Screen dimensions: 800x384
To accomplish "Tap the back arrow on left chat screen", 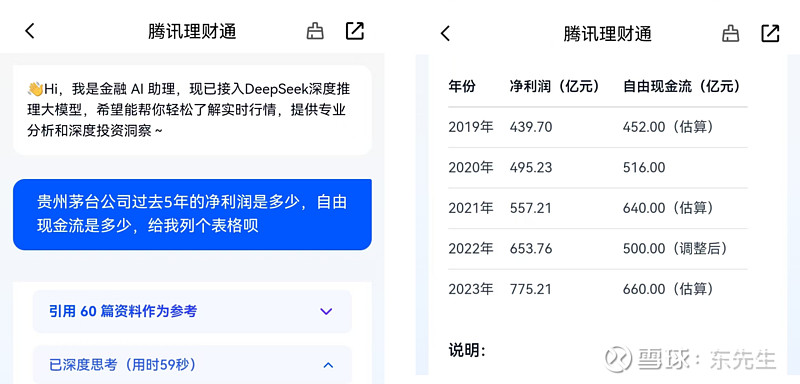I will click(30, 32).
